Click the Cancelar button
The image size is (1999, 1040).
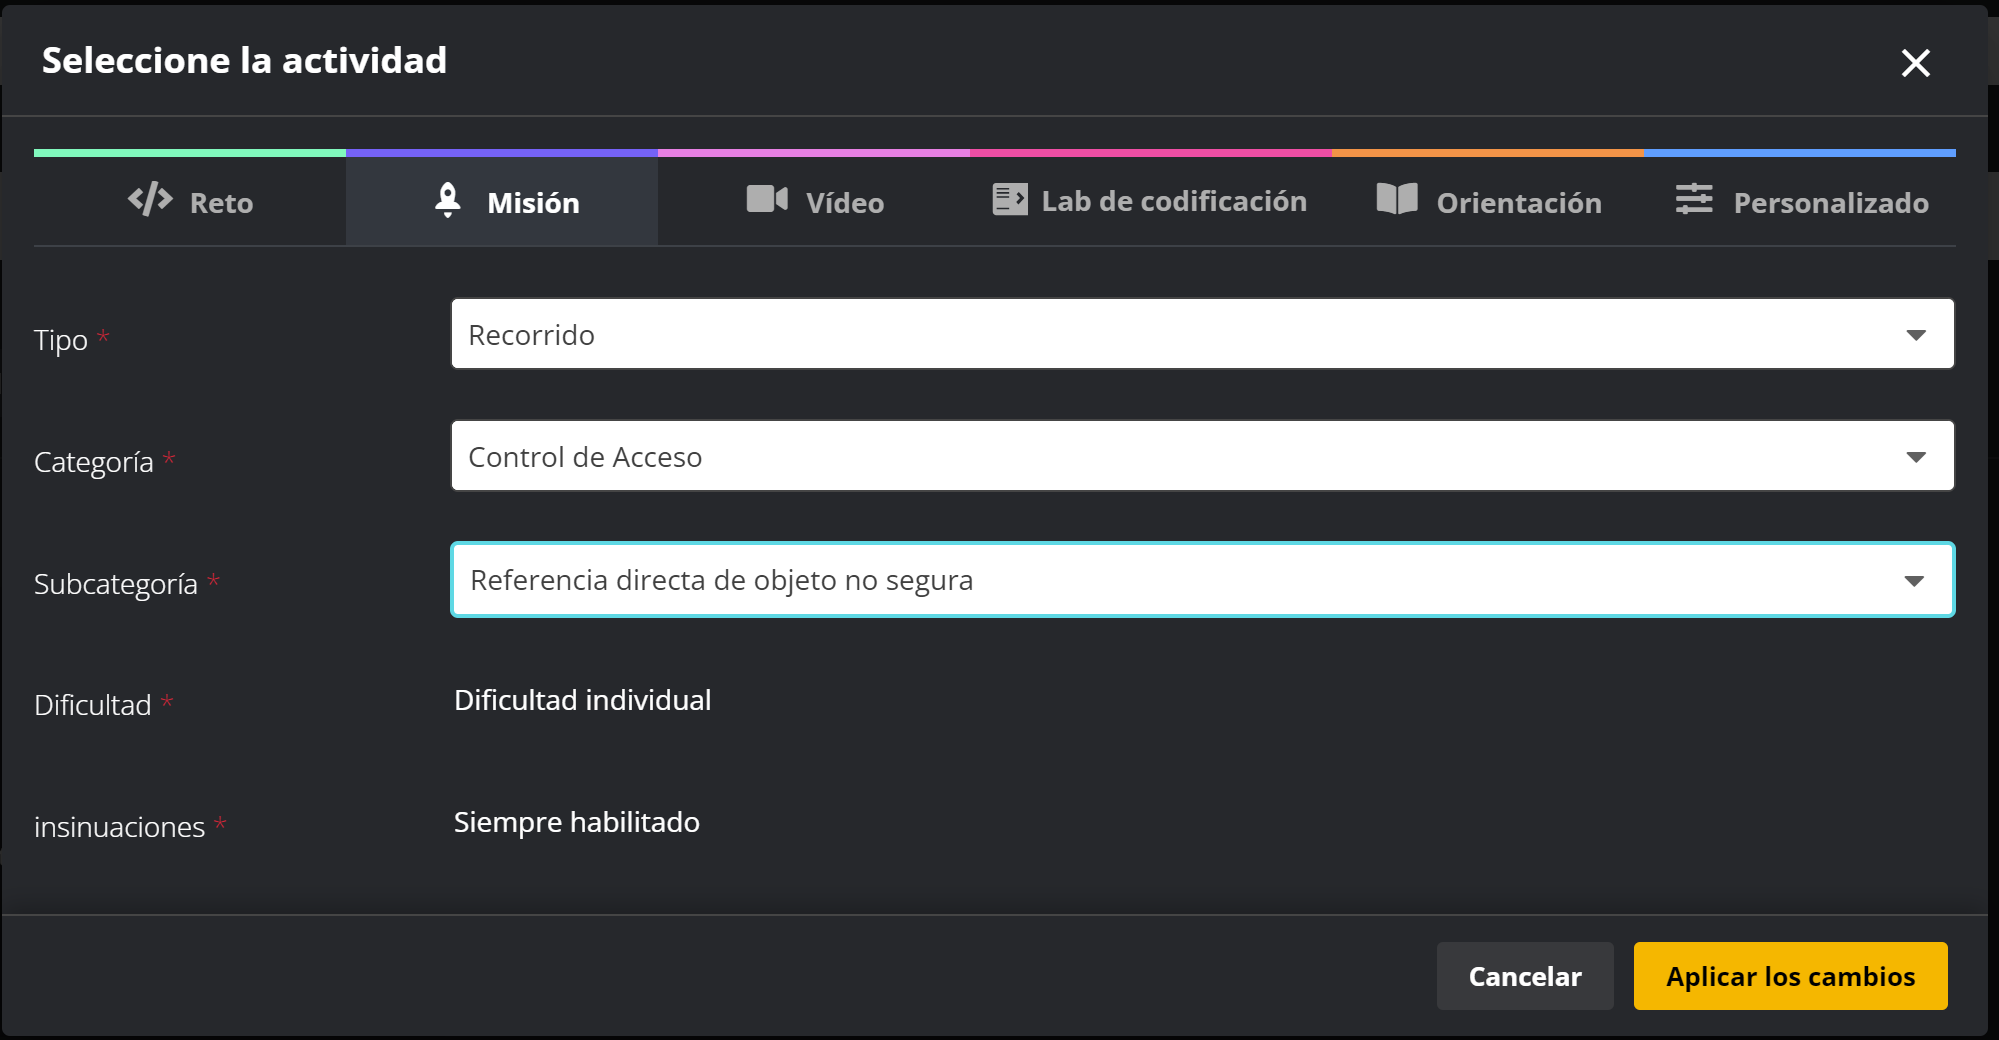click(x=1525, y=976)
